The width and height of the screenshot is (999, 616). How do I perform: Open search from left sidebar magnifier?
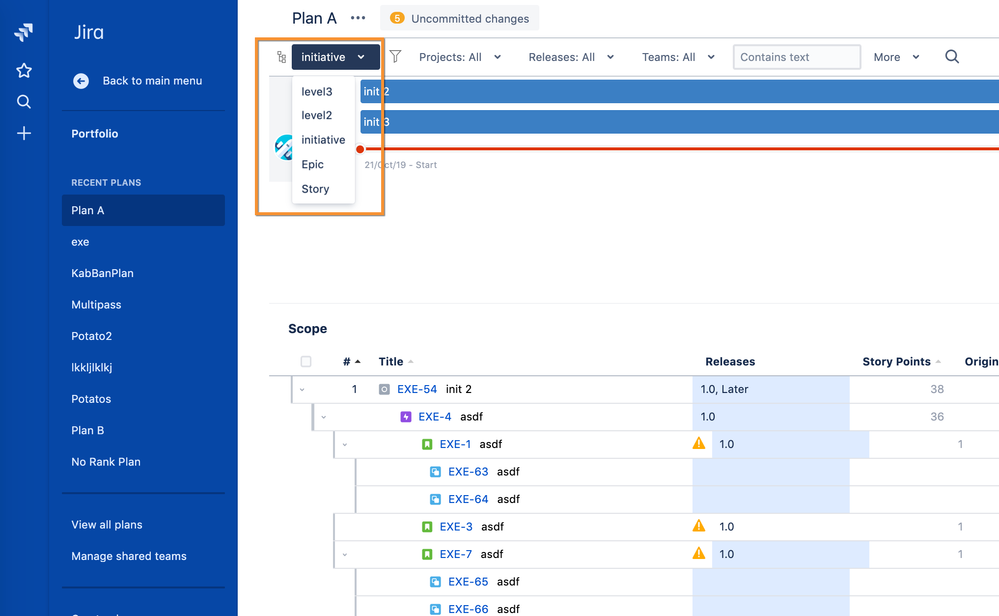24,102
